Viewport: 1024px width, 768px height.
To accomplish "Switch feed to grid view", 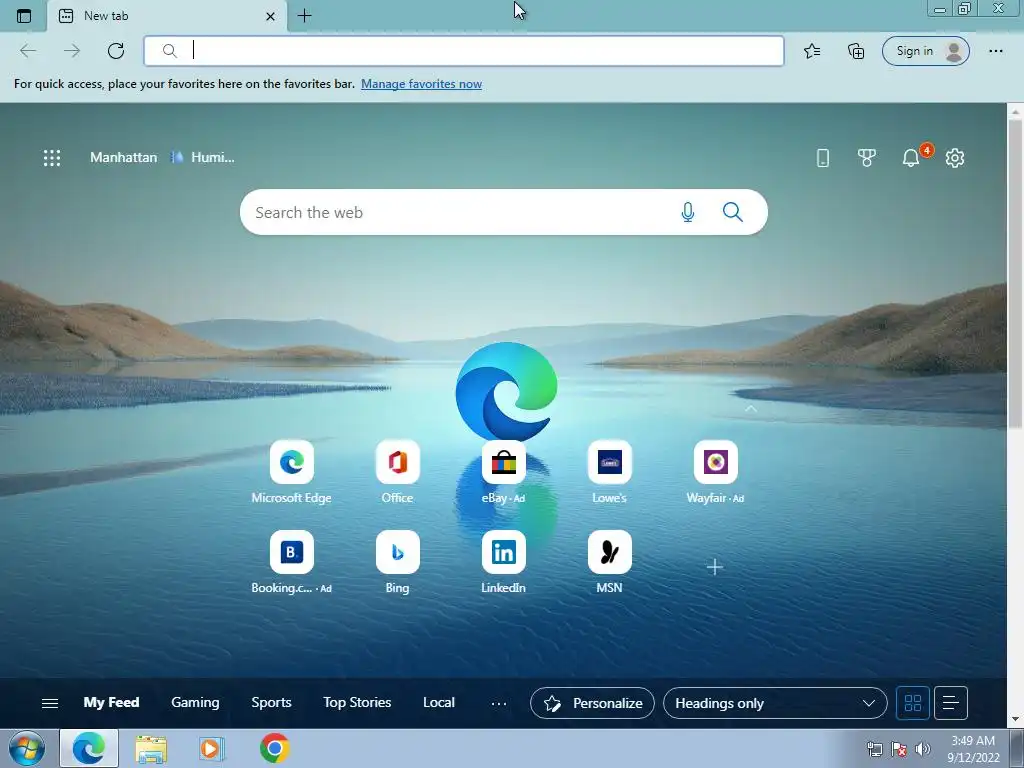I will tap(912, 703).
